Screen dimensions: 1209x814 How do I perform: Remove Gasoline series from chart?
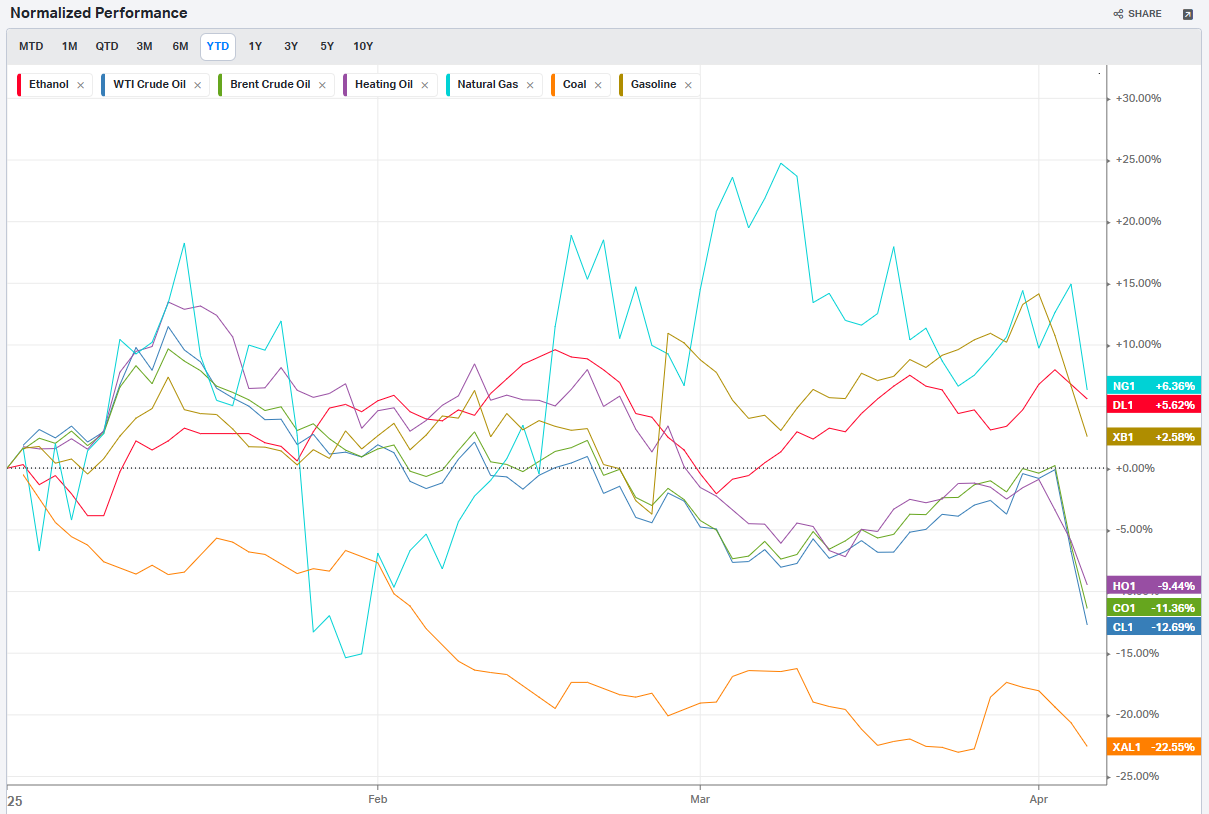tap(688, 85)
